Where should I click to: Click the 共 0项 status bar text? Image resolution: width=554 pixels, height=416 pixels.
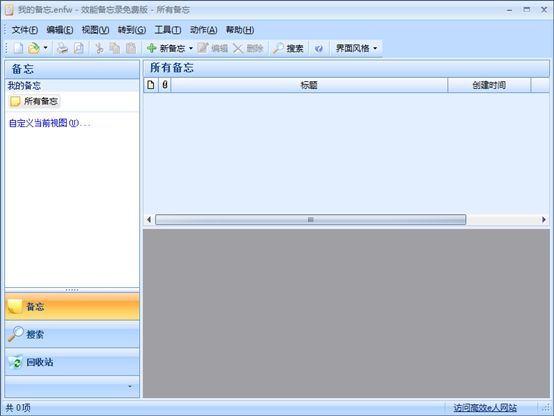tap(18, 408)
